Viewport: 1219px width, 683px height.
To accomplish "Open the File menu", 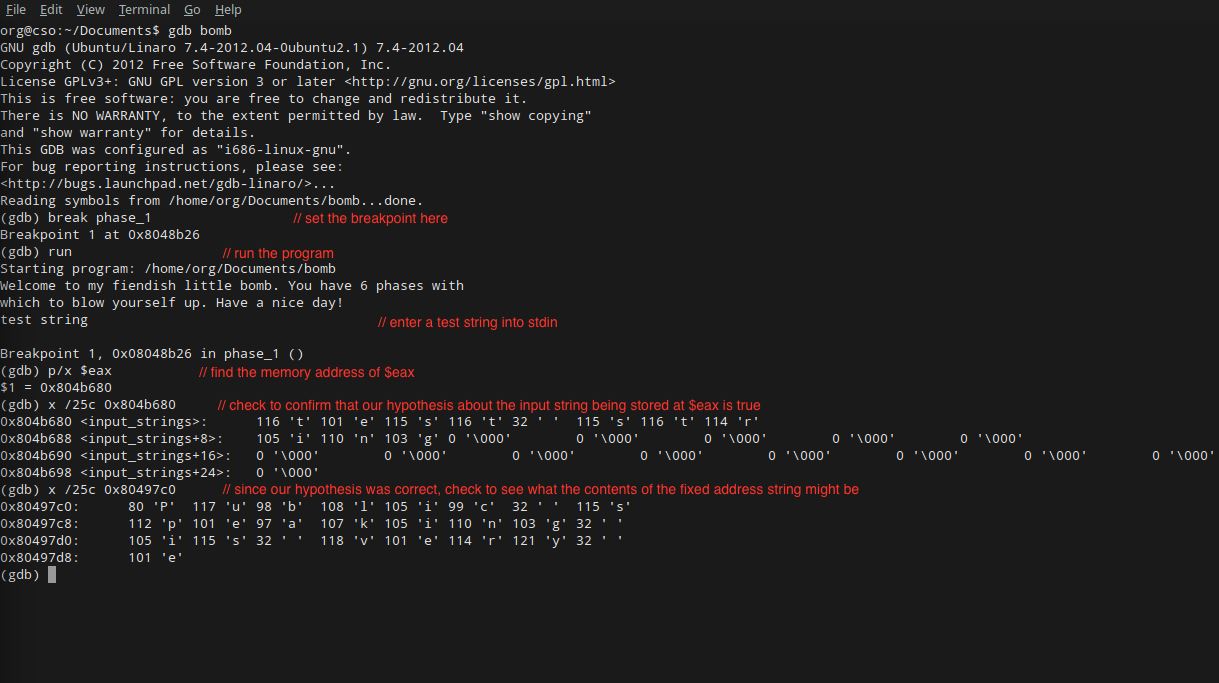I will pyautogui.click(x=16, y=9).
